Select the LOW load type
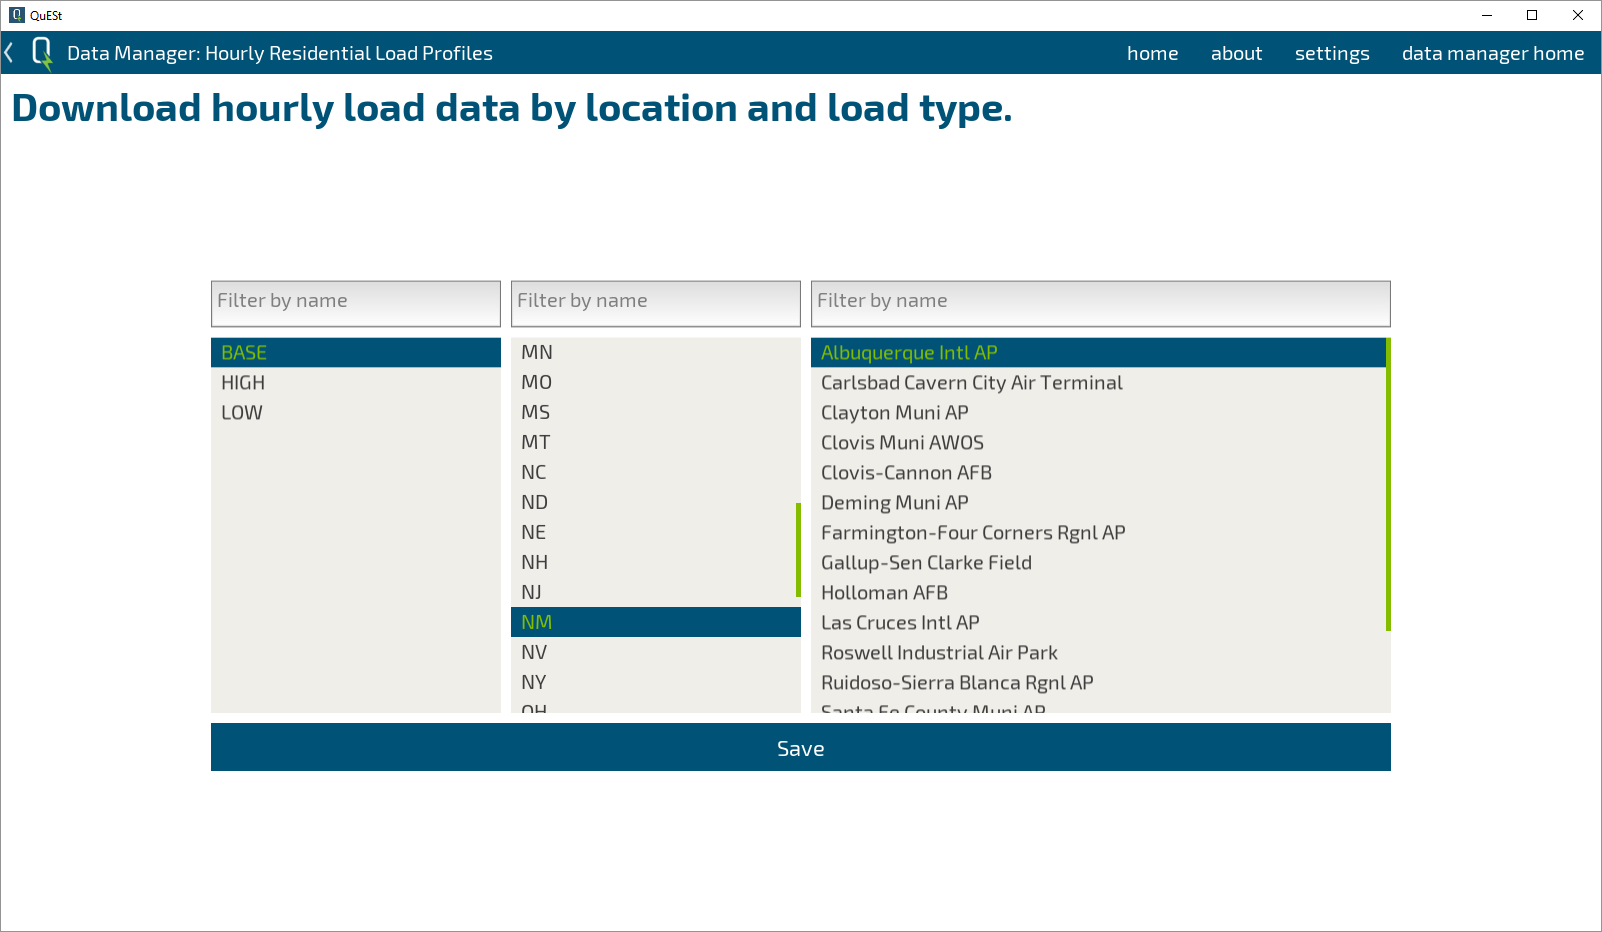Image resolution: width=1602 pixels, height=932 pixels. [356, 412]
